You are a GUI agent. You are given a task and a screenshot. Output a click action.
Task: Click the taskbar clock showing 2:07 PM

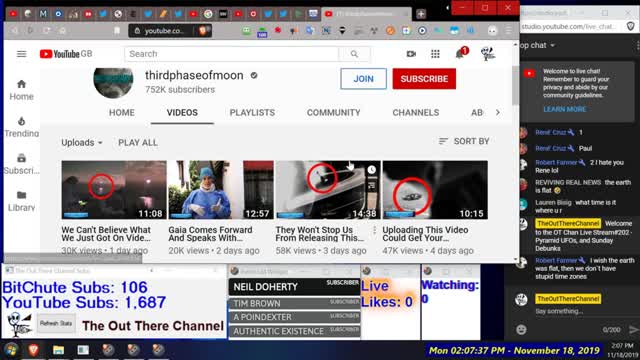(622, 350)
